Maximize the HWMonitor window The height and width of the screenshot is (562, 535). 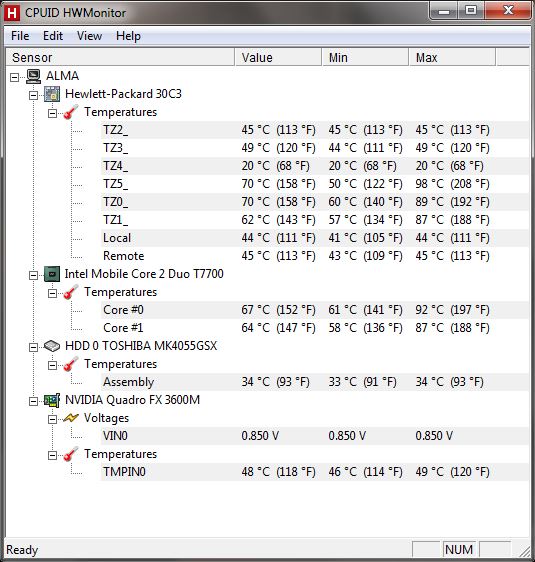tap(471, 11)
